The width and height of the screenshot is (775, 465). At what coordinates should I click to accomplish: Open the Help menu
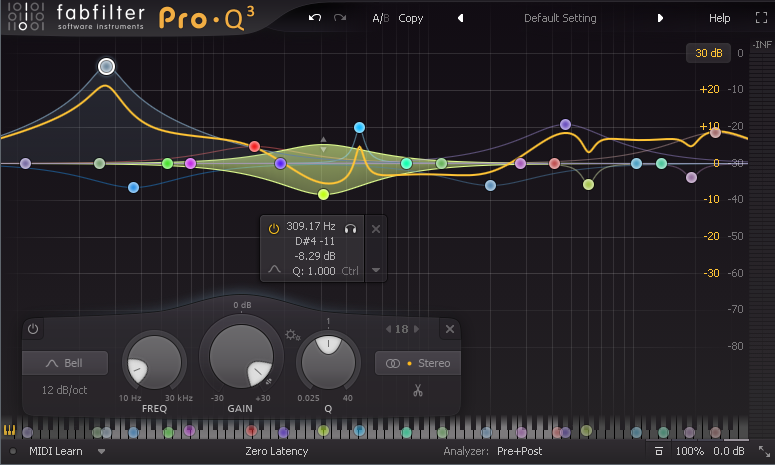pos(719,18)
